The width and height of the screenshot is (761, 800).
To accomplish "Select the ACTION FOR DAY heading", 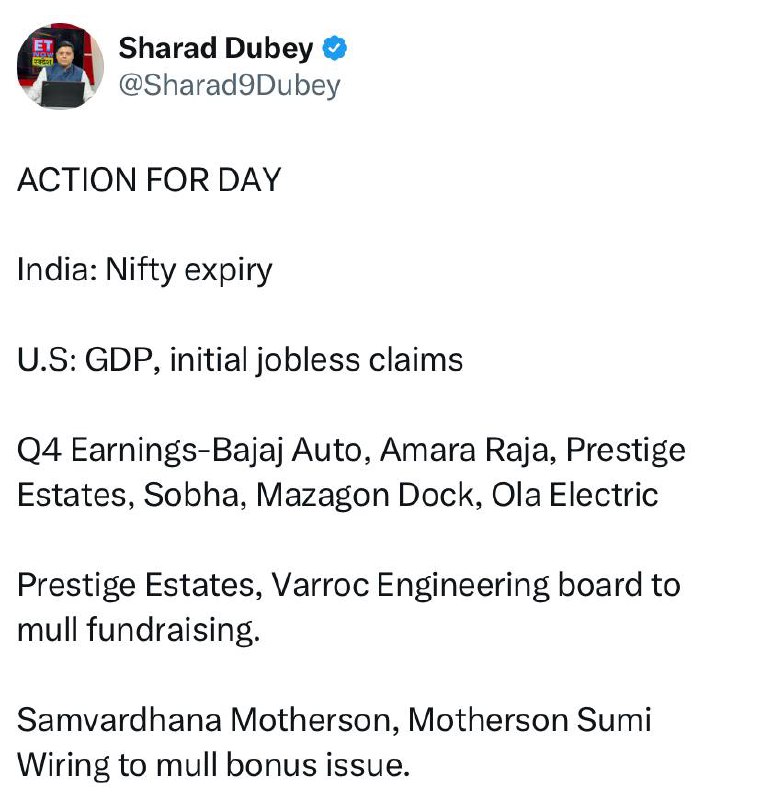I will point(149,180).
